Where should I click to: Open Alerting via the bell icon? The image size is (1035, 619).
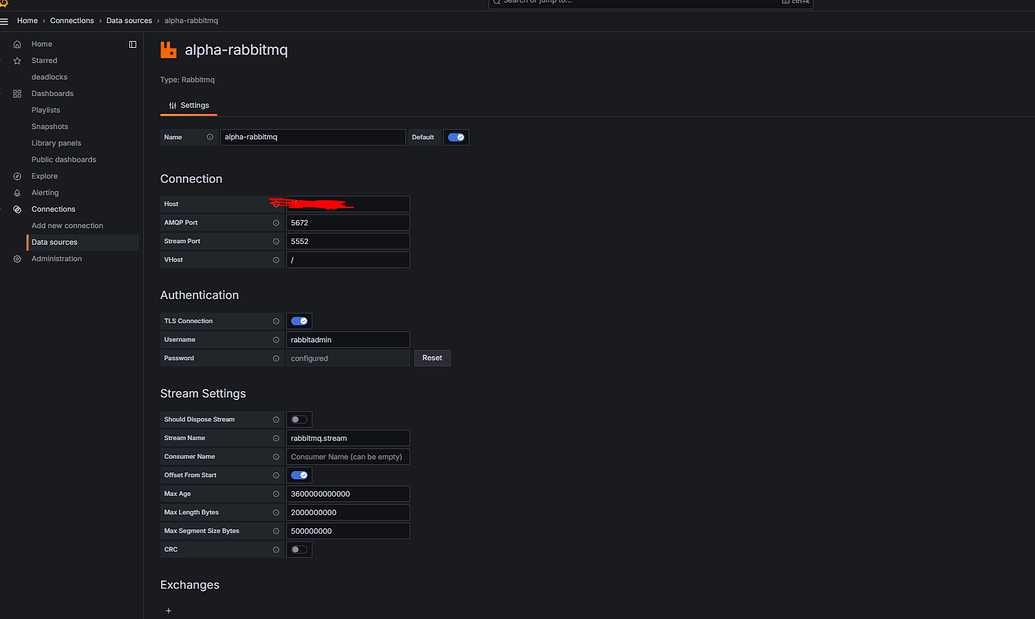tap(16, 192)
